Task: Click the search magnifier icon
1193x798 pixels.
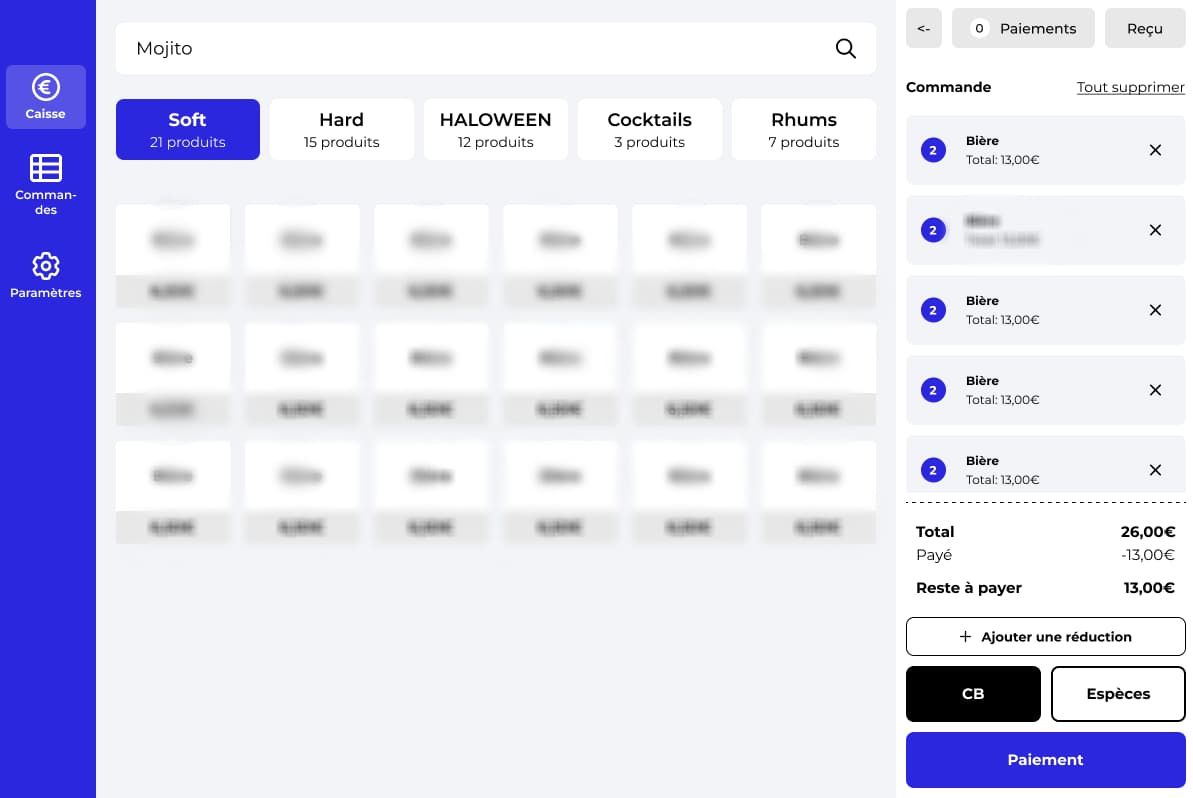Action: tap(845, 49)
